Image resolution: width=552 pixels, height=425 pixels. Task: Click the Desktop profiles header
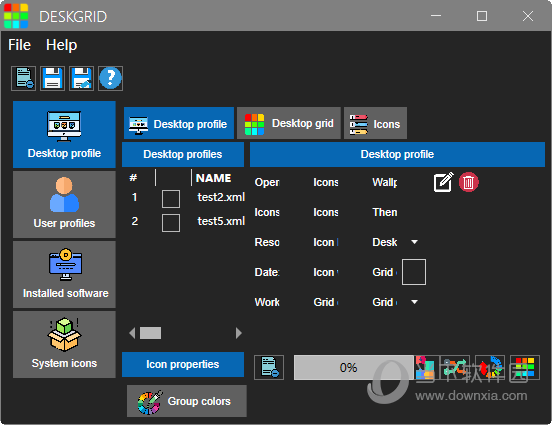[x=183, y=154]
